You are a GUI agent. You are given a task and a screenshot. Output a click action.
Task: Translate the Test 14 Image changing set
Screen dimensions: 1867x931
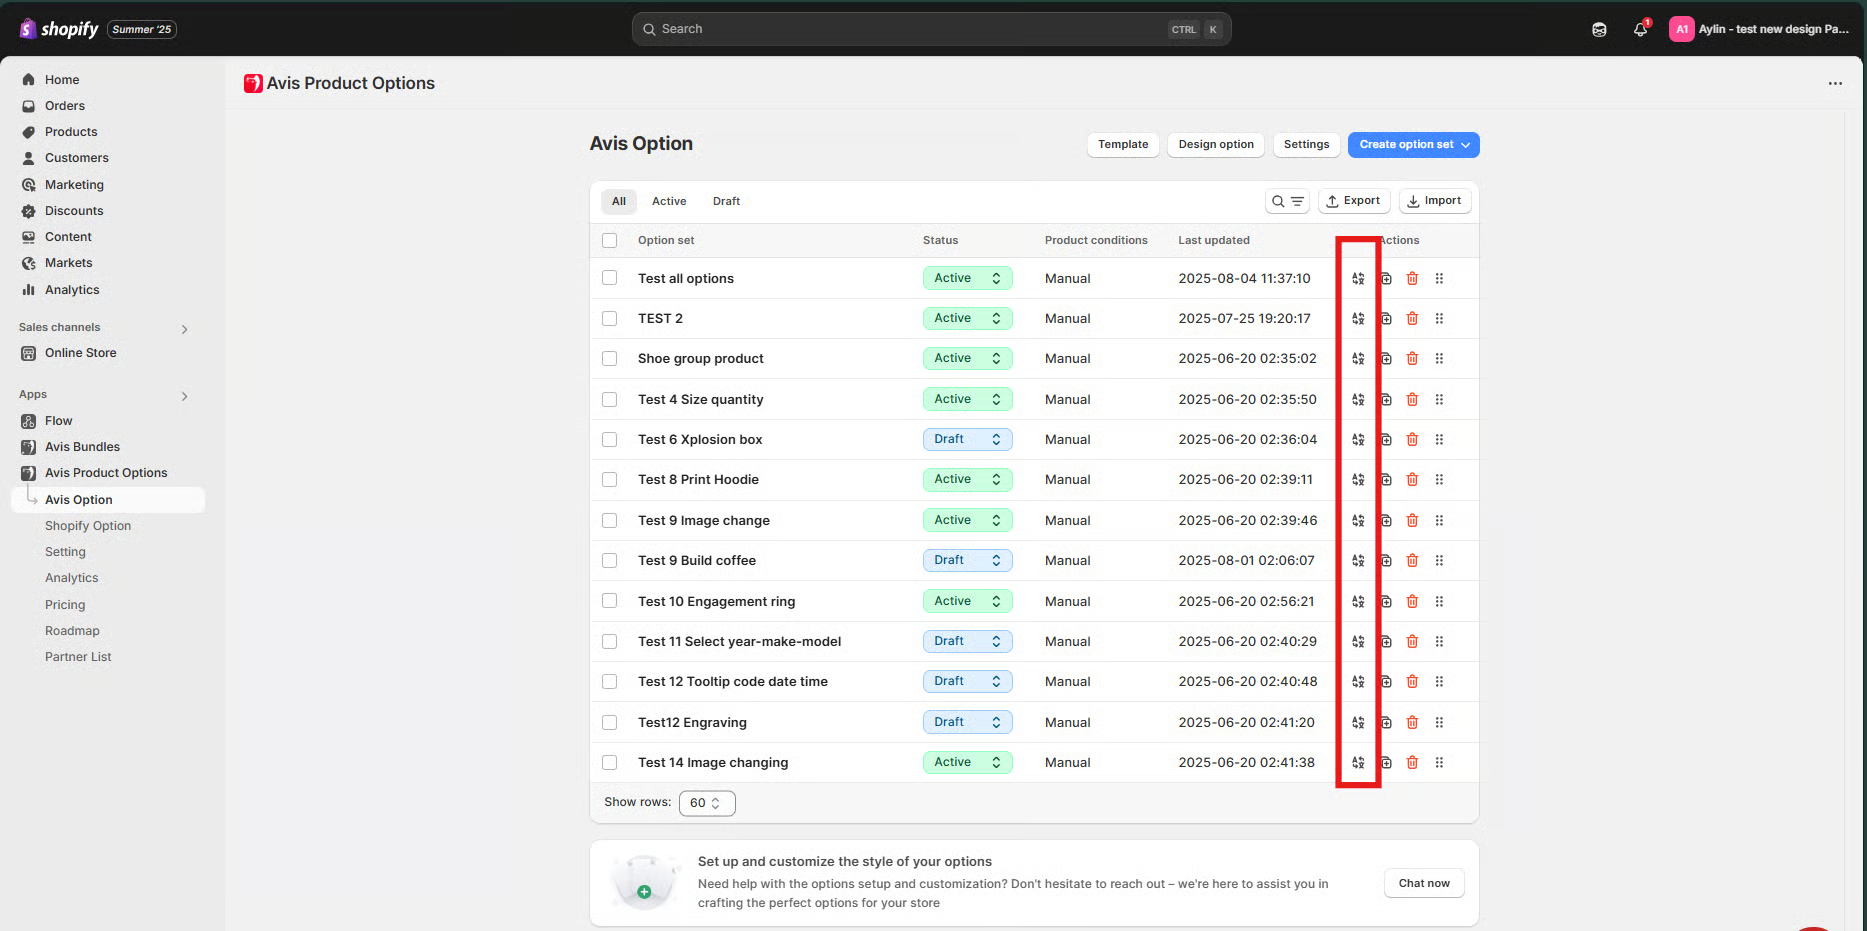[x=1358, y=763]
